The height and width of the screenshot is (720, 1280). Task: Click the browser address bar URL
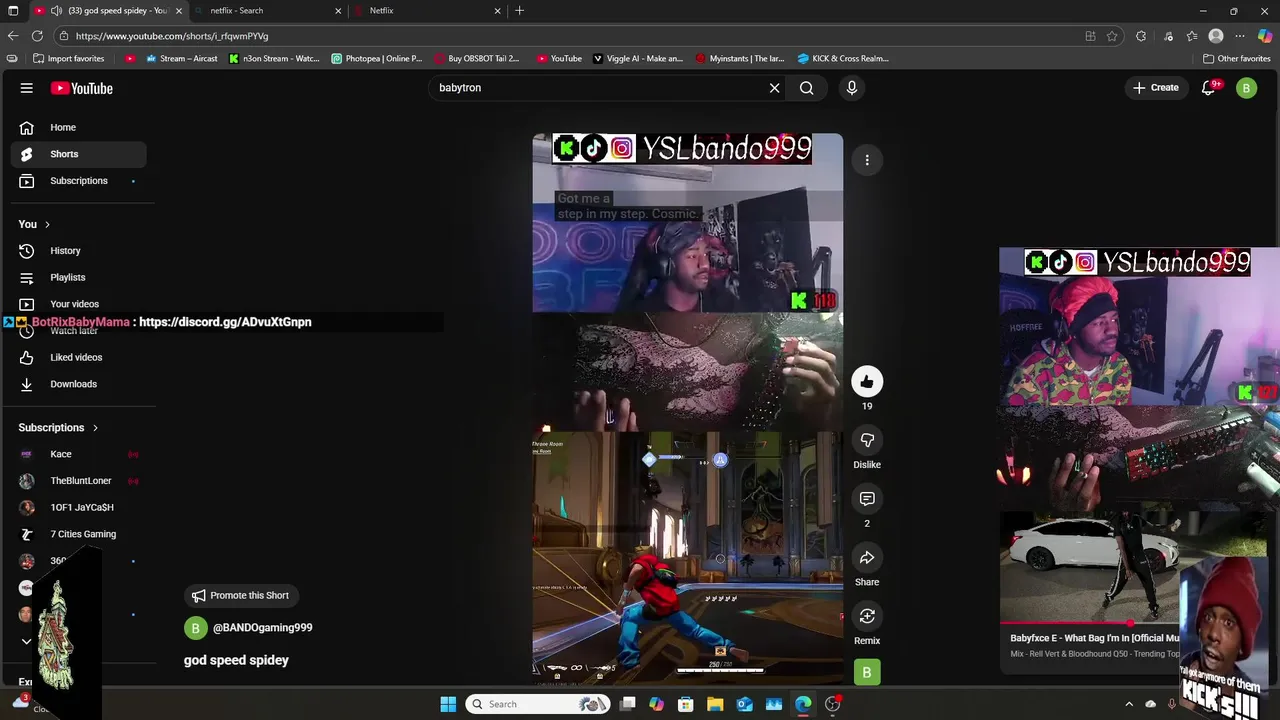(x=172, y=36)
